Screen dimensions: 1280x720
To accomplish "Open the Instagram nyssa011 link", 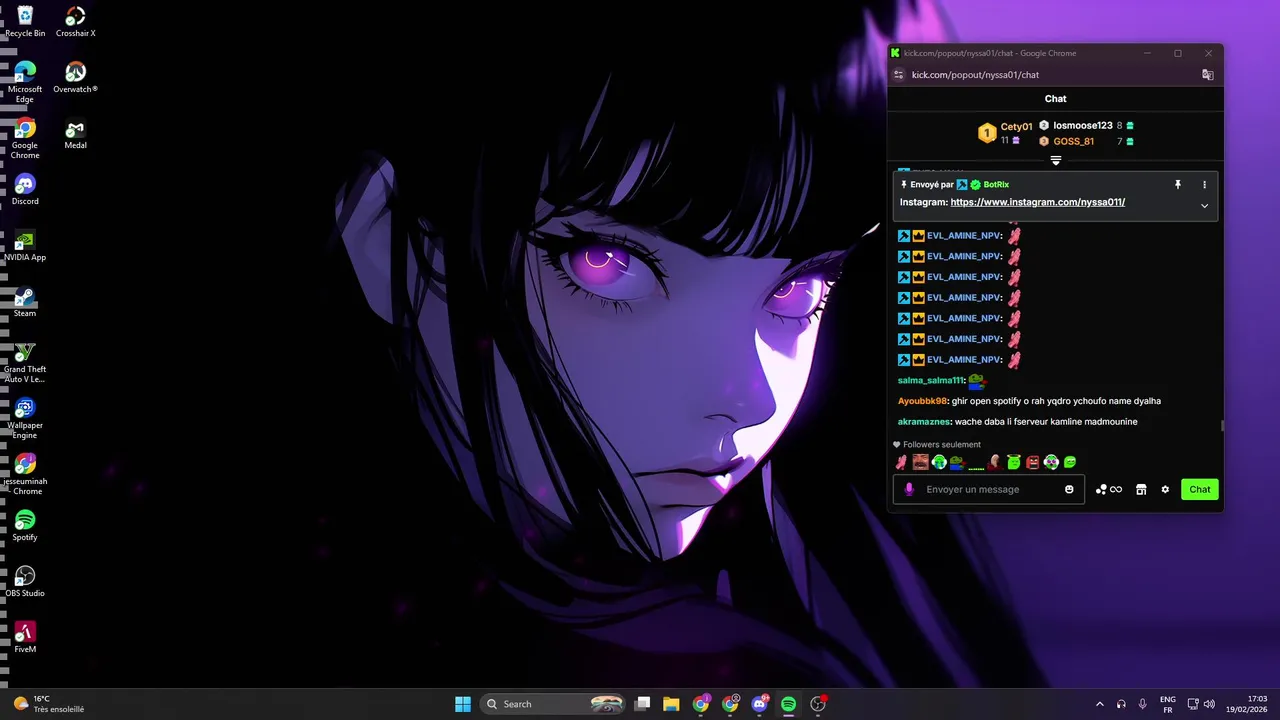I will 1038,202.
